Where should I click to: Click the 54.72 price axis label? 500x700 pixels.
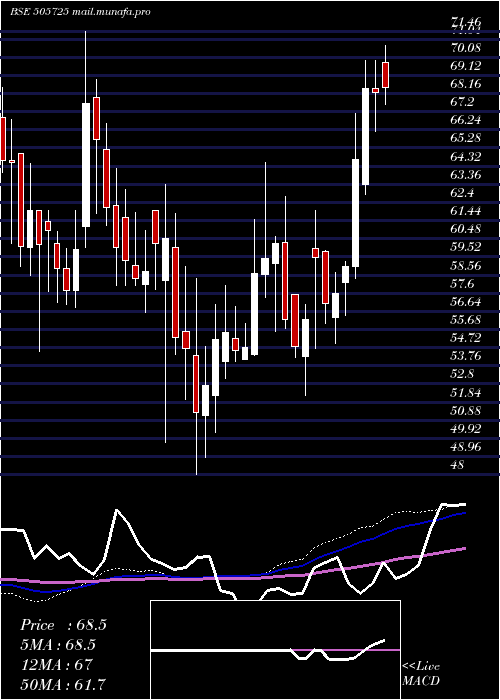pos(466,338)
